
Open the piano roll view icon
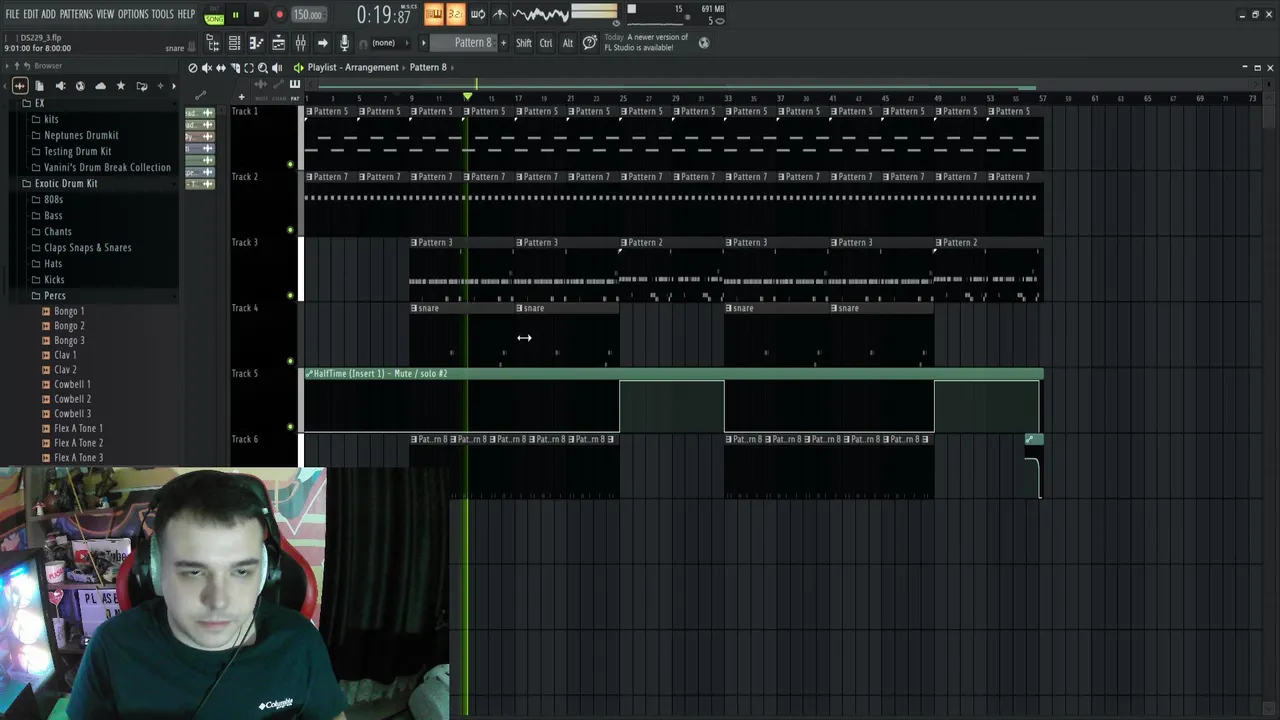click(x=256, y=43)
